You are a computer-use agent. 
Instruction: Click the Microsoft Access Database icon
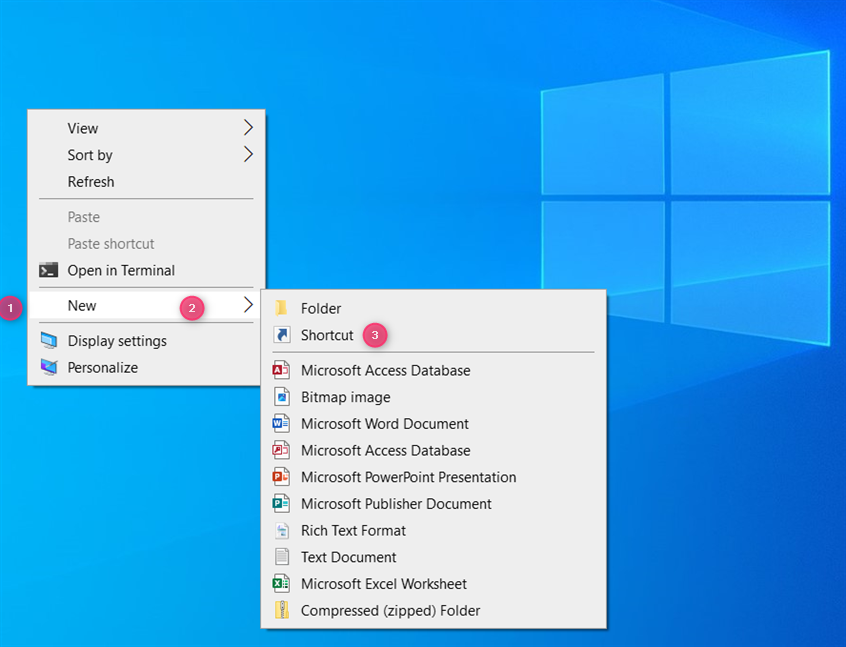pos(284,370)
